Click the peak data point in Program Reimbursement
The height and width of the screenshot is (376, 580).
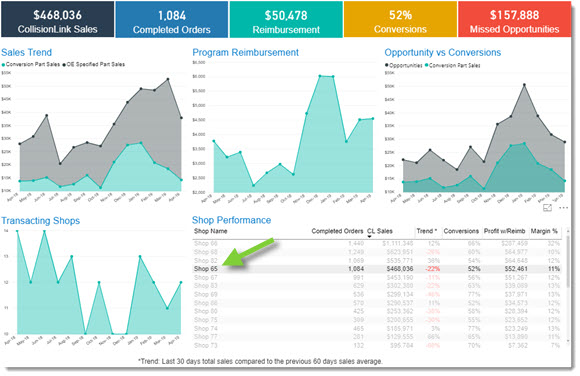coord(320,76)
